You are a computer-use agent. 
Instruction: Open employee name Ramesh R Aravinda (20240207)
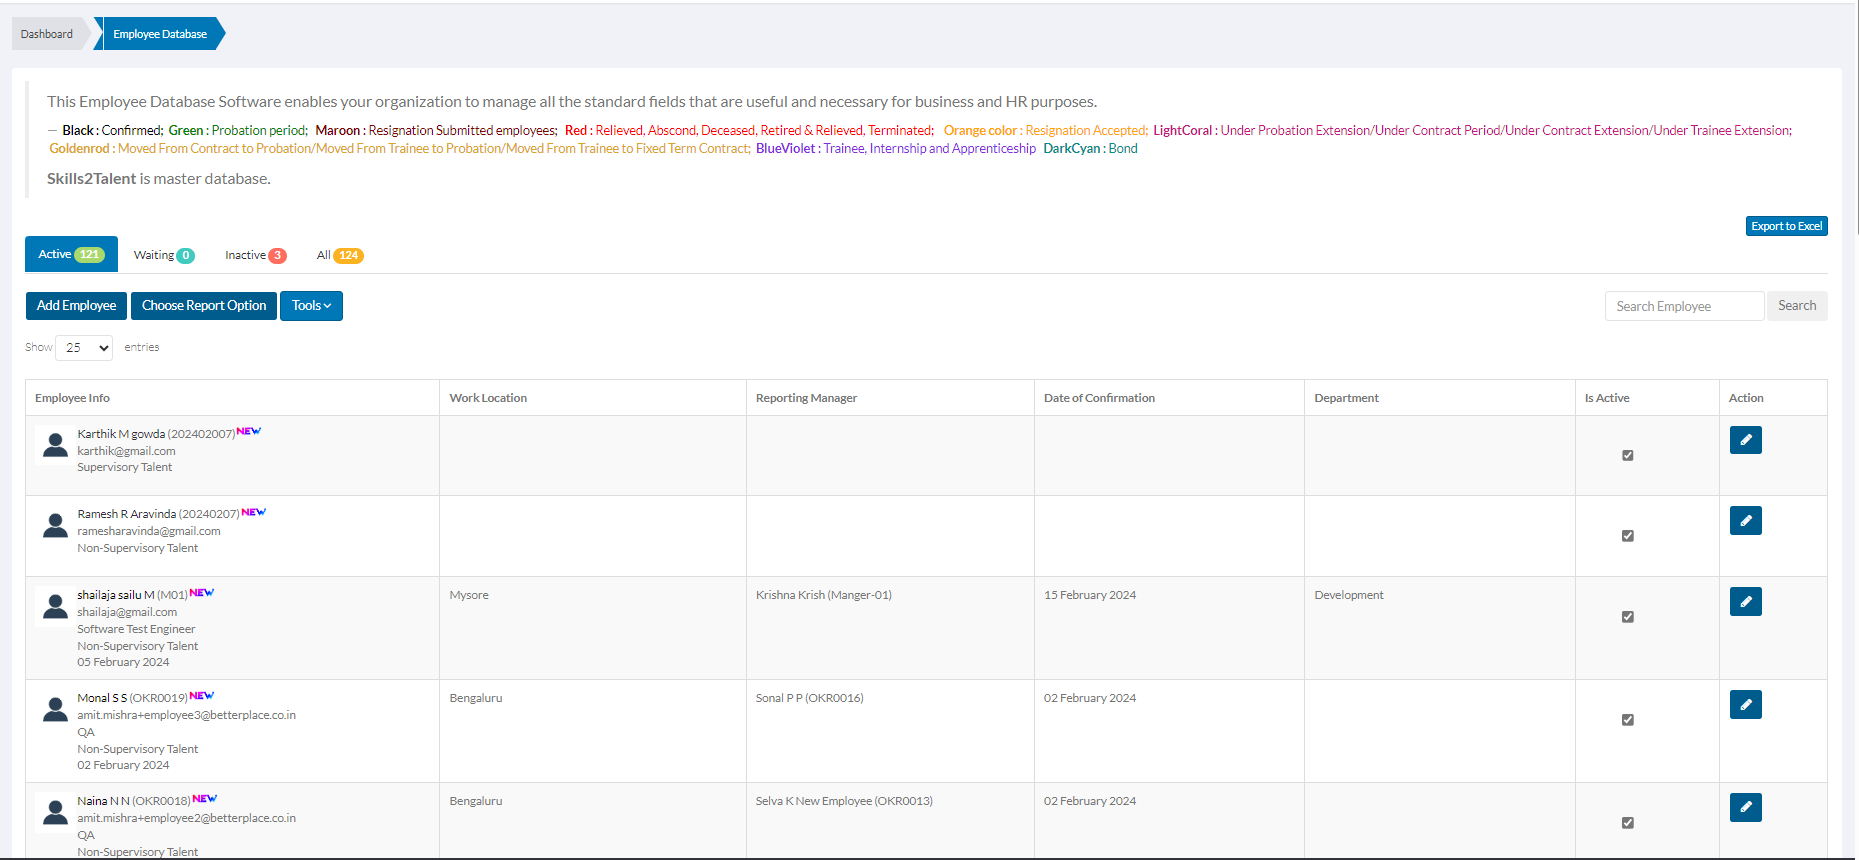click(x=158, y=514)
